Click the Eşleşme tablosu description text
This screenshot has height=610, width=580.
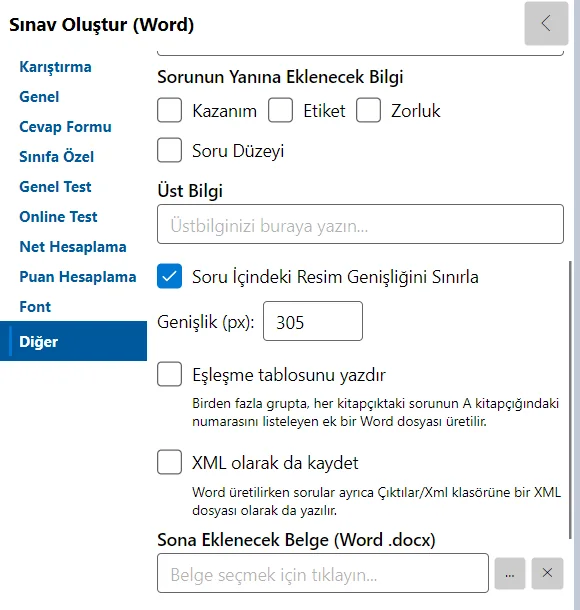tap(375, 412)
